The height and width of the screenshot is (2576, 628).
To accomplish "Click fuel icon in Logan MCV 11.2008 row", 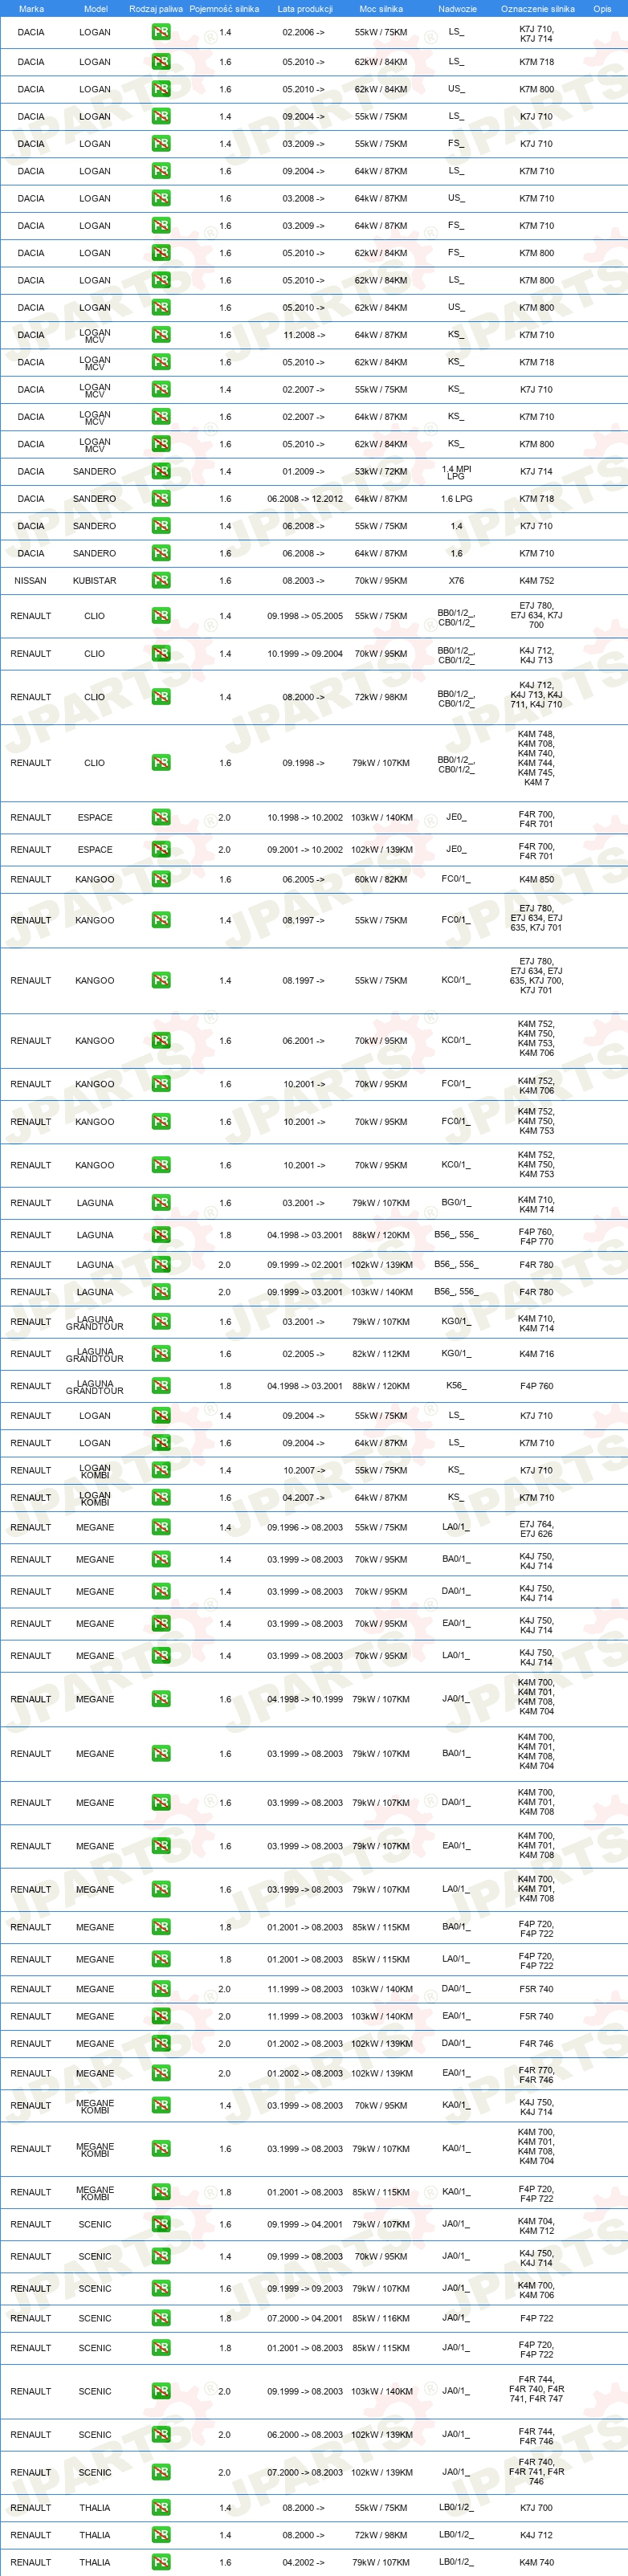I will 160,335.
